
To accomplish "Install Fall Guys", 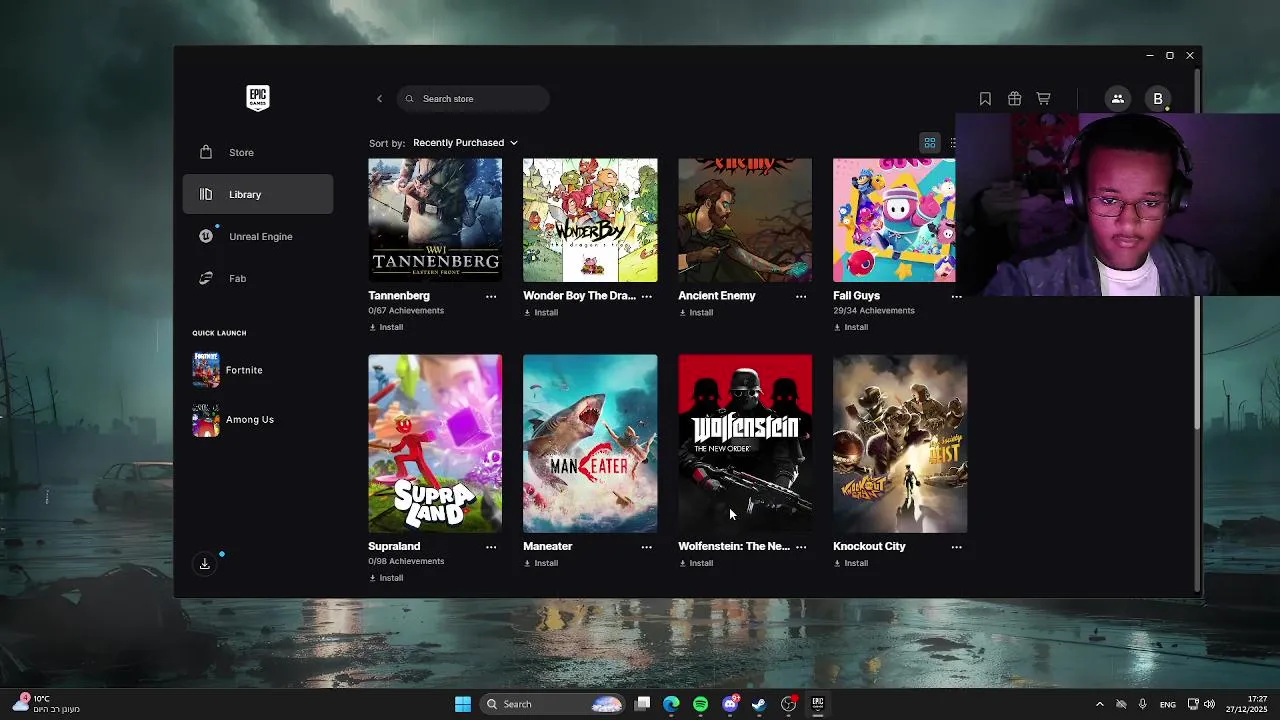I will [x=851, y=327].
